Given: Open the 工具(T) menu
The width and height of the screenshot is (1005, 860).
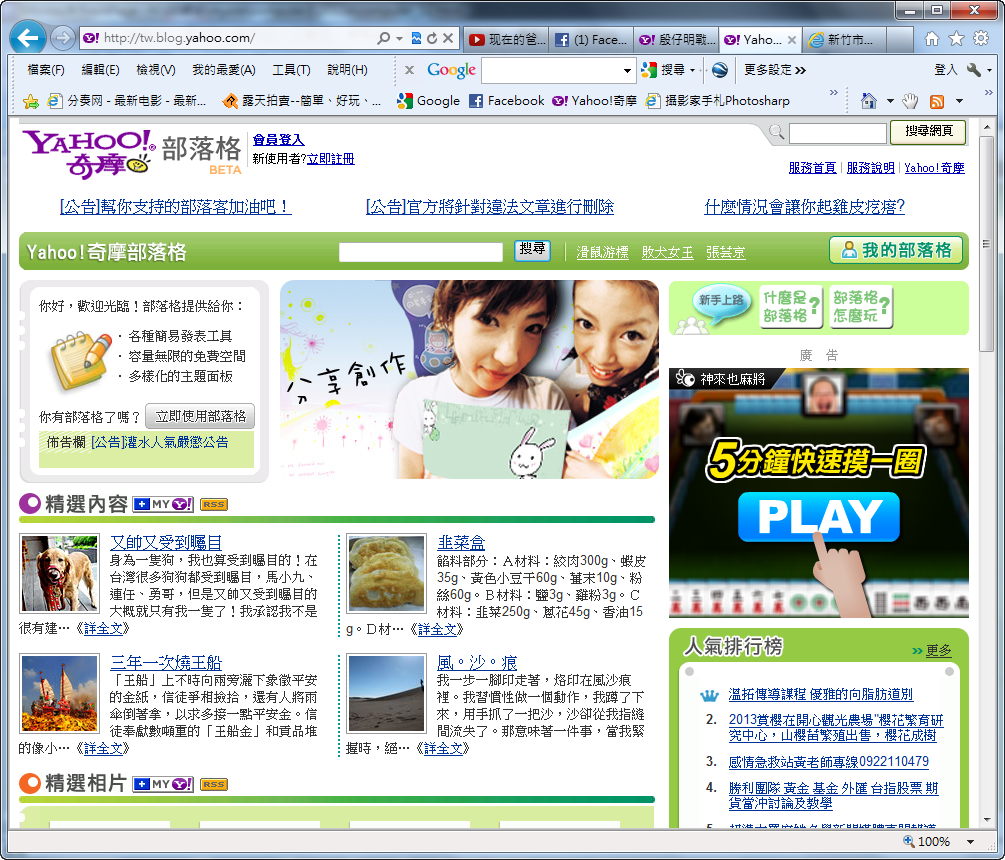Looking at the screenshot, I should coord(291,70).
